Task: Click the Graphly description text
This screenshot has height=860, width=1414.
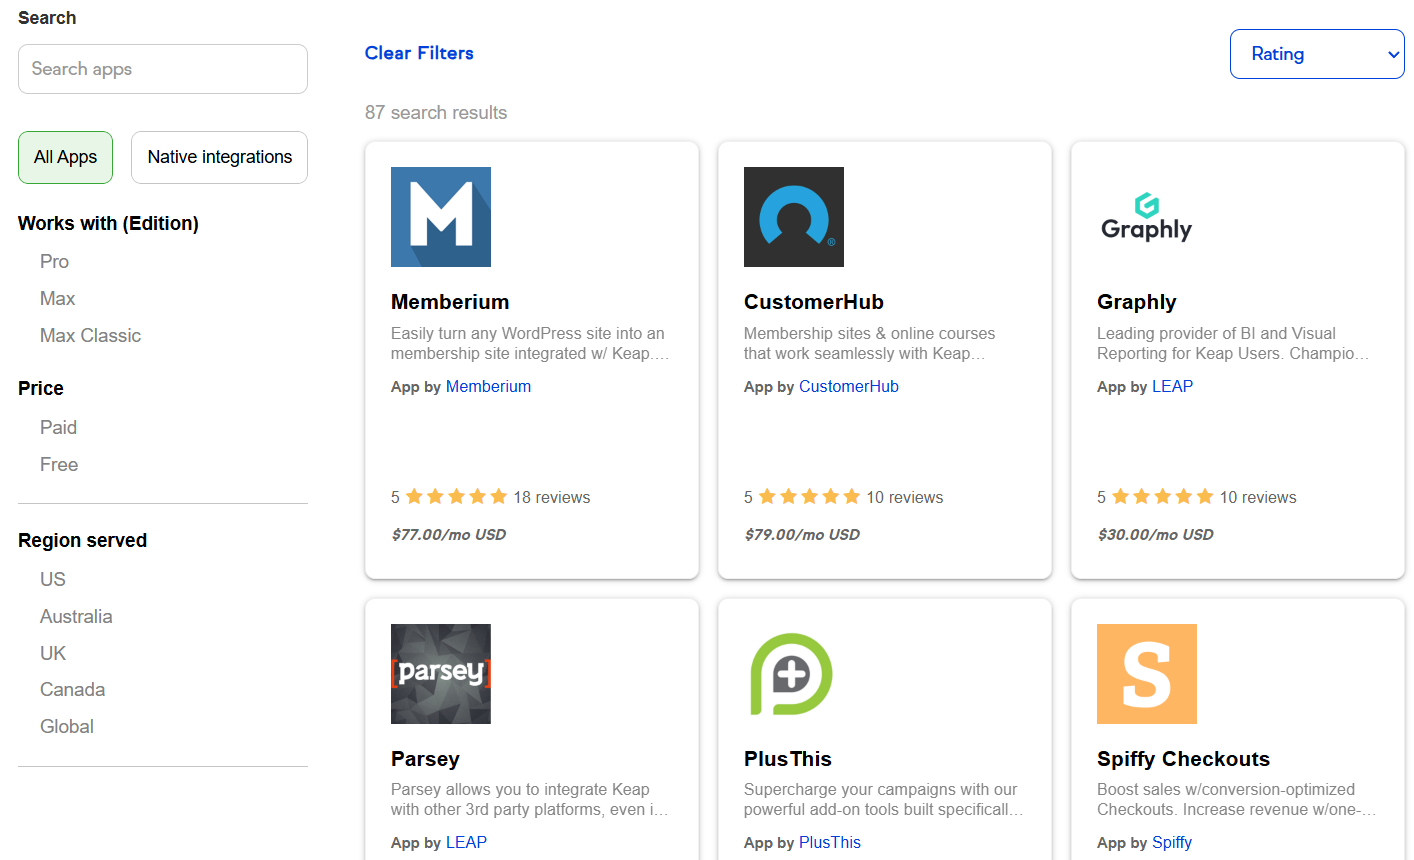Action: click(x=1233, y=343)
